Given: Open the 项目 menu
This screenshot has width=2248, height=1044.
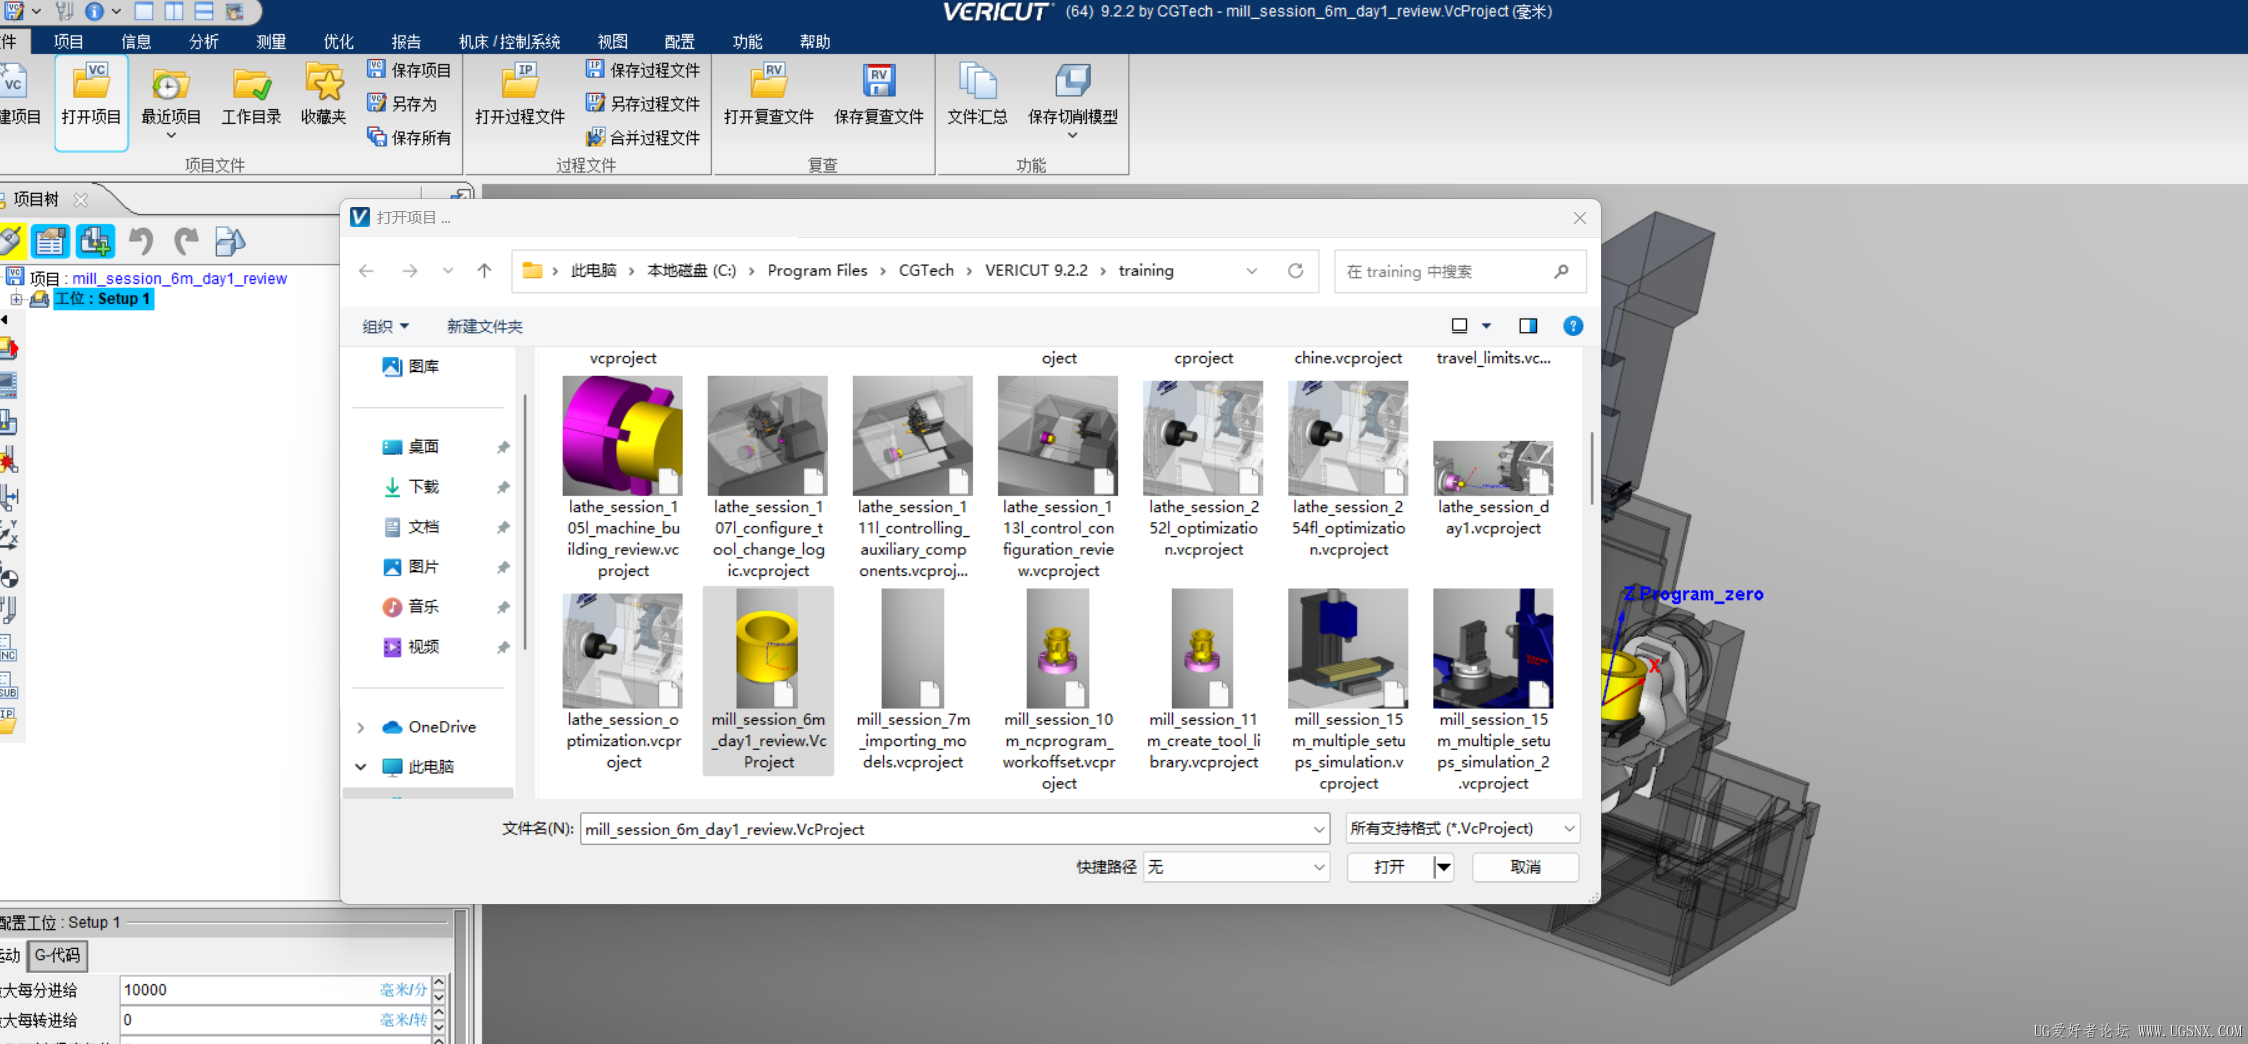Looking at the screenshot, I should [x=69, y=41].
